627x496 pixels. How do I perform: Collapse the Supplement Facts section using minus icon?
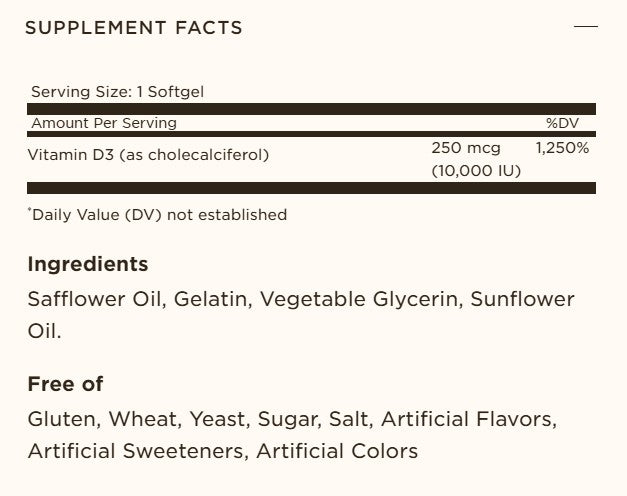point(586,27)
